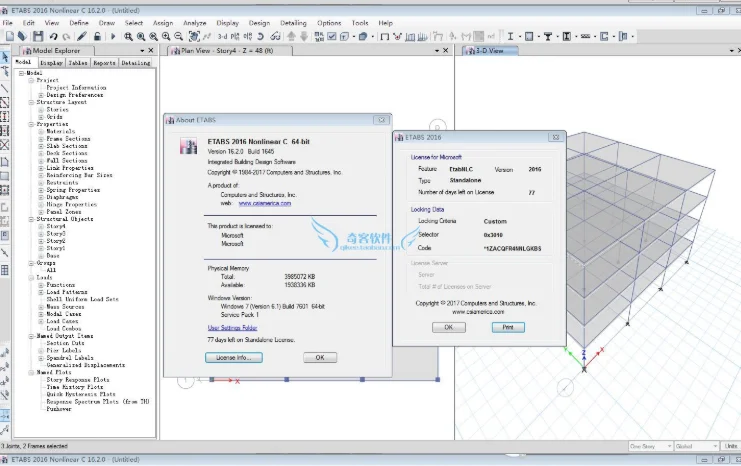
Task: Expand the Materials tree node
Action: point(41,131)
